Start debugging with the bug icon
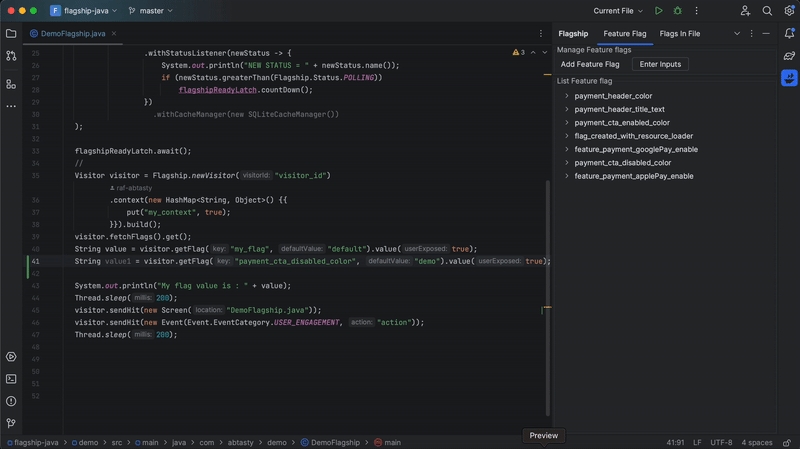The height and width of the screenshot is (449, 800). (x=677, y=11)
